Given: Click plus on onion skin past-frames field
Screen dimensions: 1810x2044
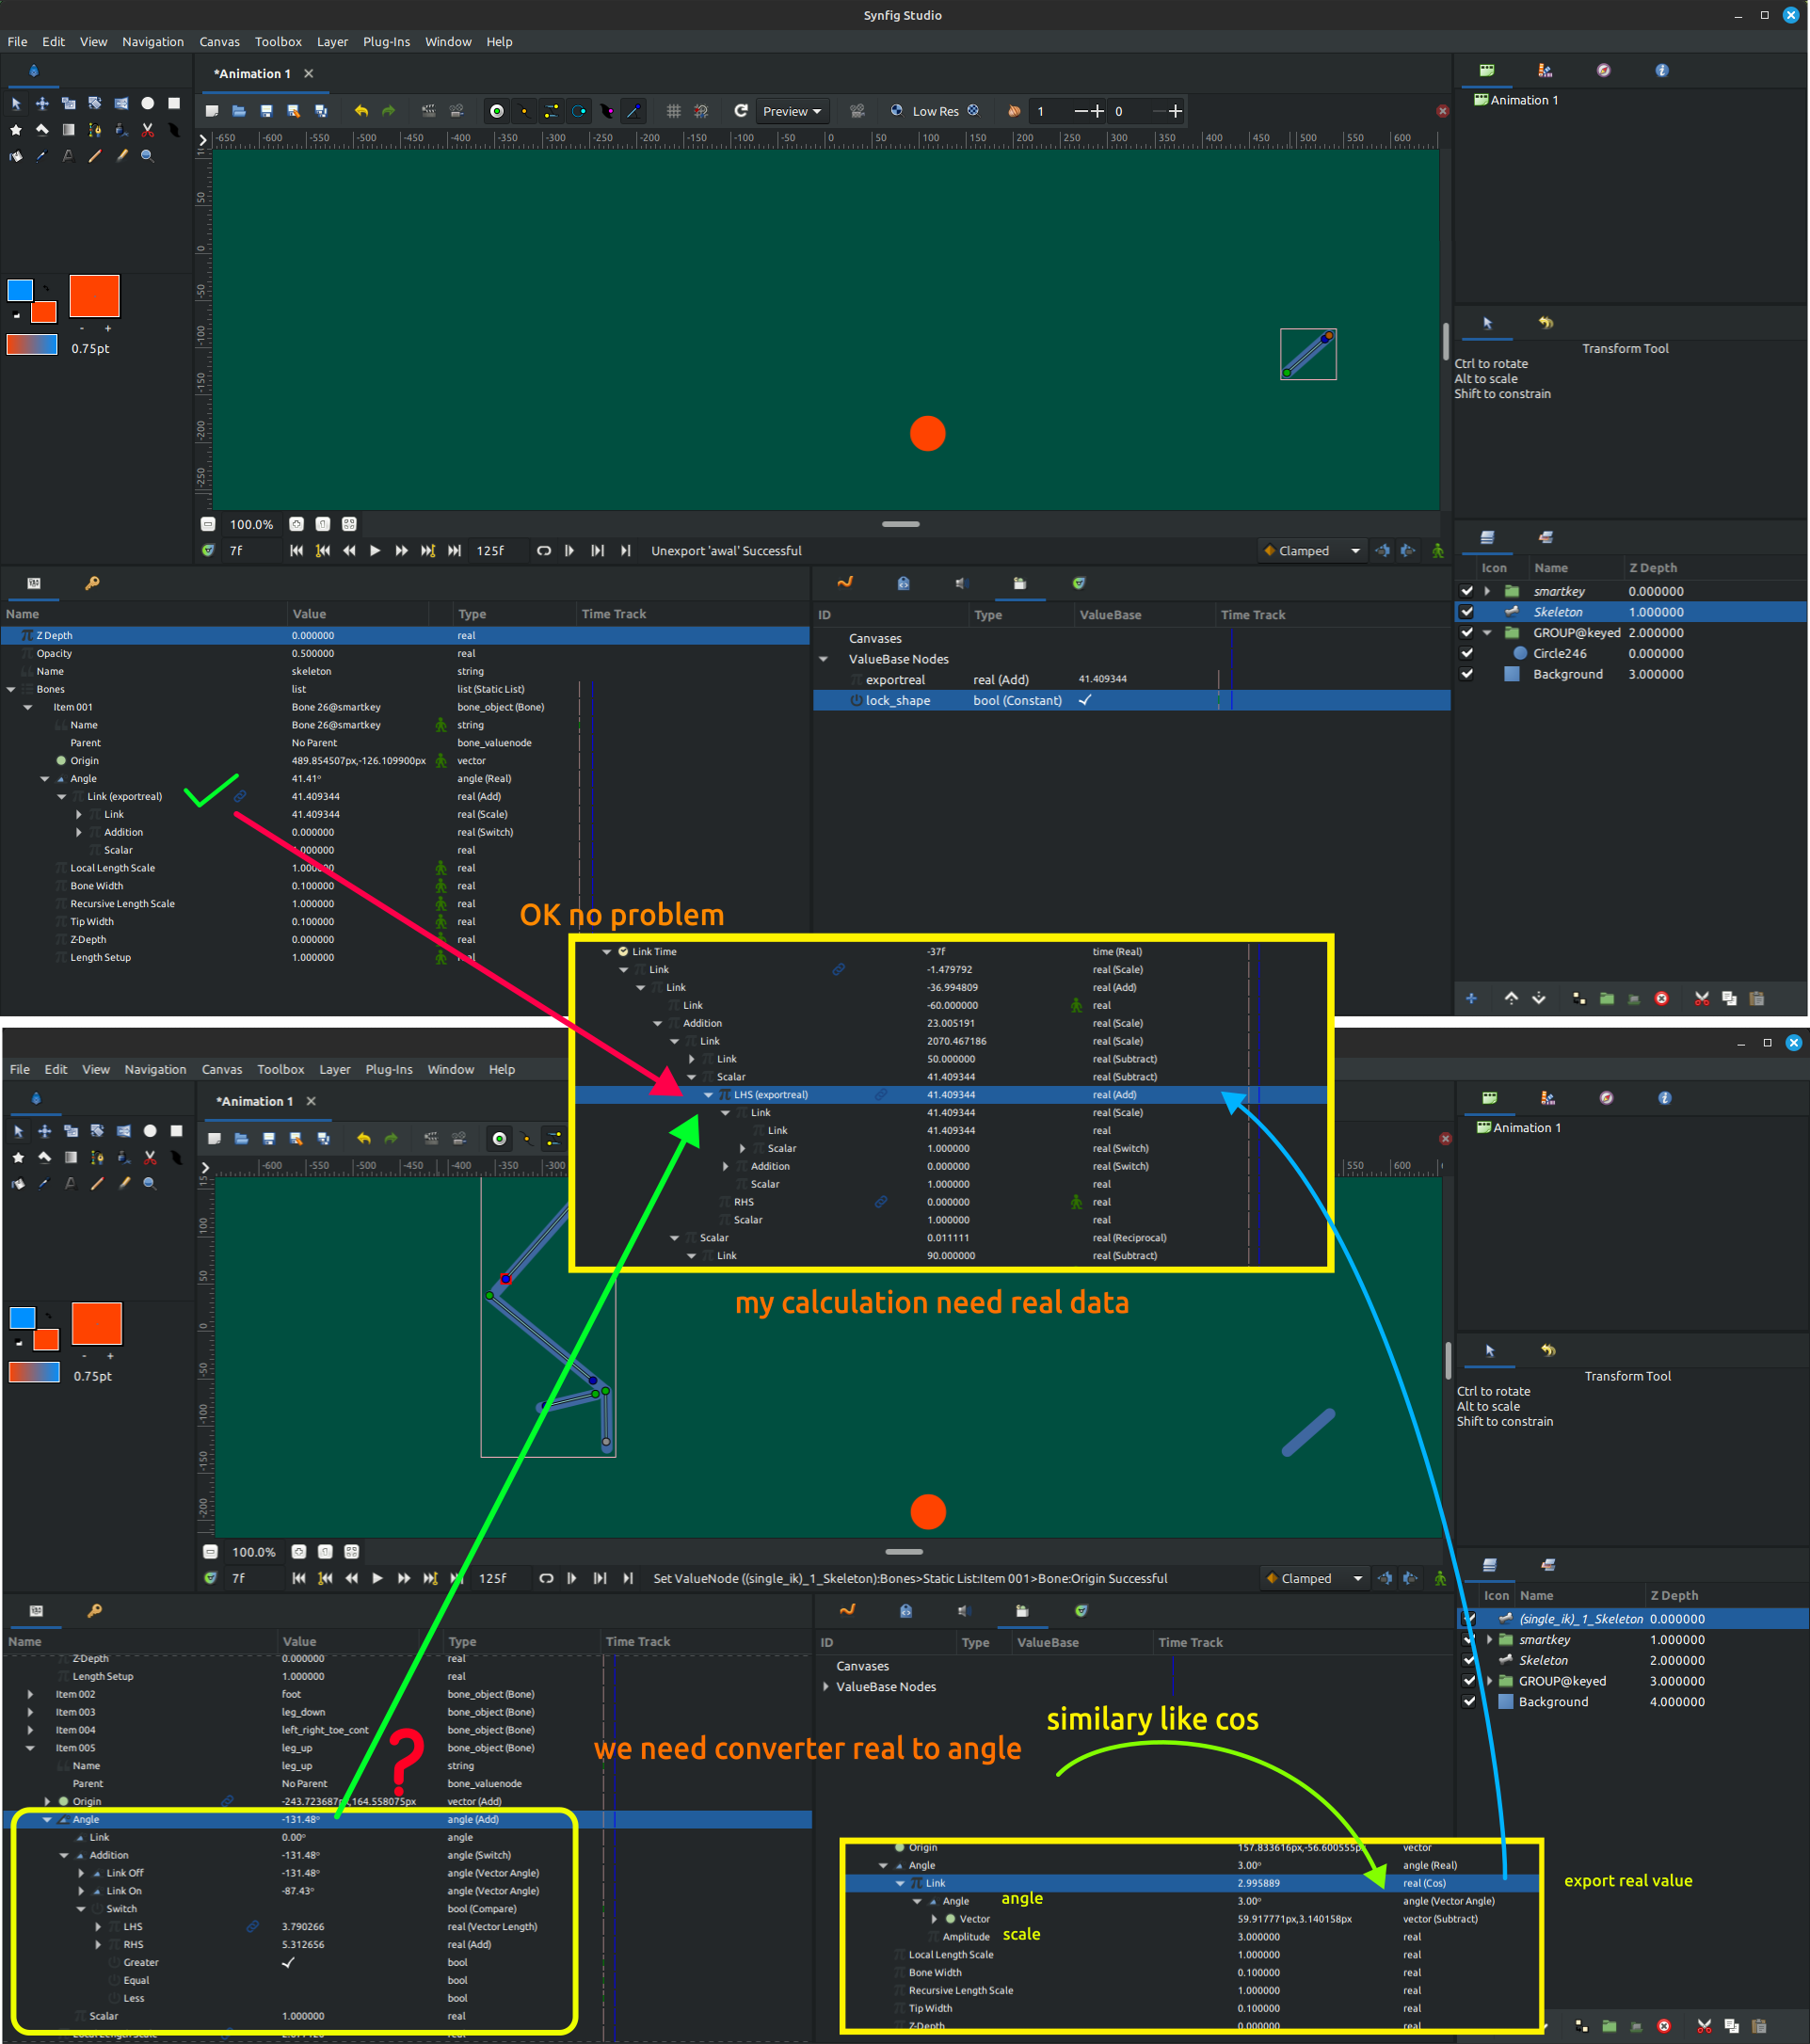Looking at the screenshot, I should [x=1097, y=111].
